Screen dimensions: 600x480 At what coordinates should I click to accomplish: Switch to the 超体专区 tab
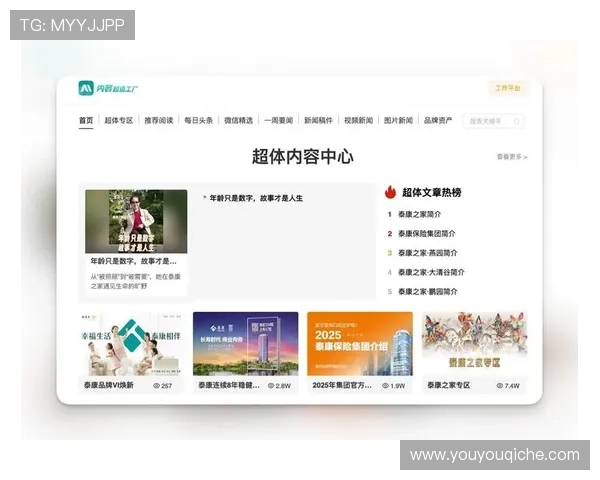[x=119, y=121]
